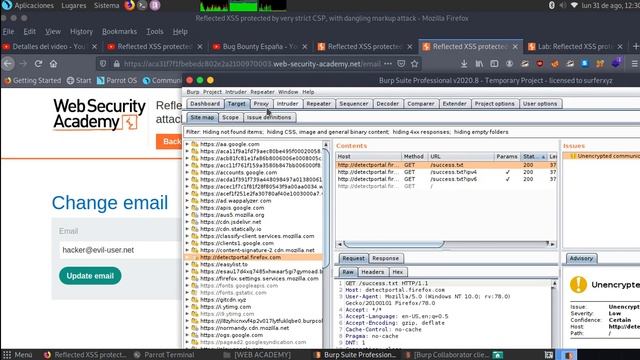This screenshot has height=360, width=640.
Task: Open the Start bookmark
Action: click(79, 80)
